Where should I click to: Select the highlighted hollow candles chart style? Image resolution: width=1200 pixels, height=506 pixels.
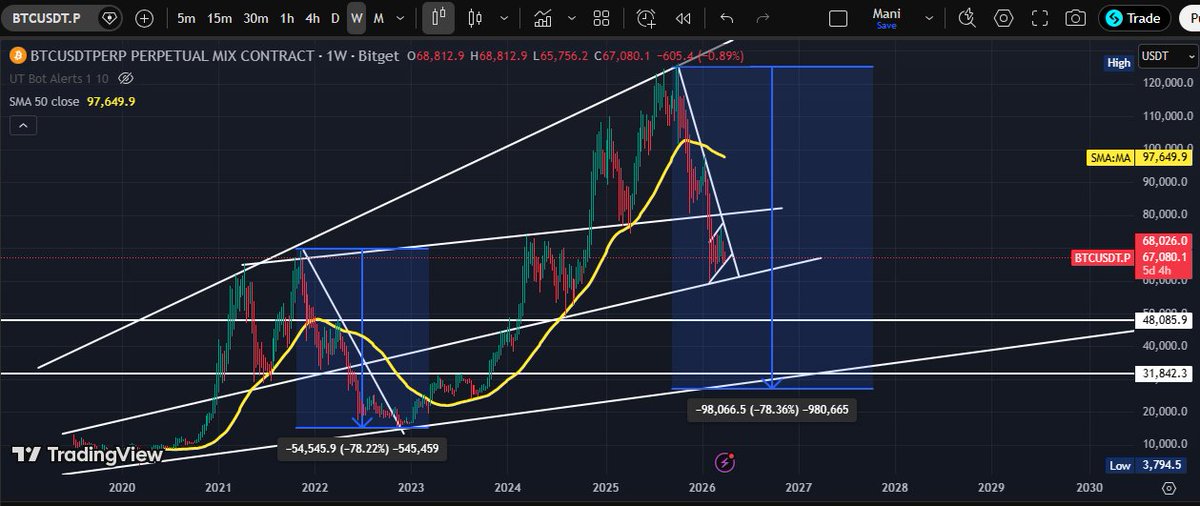pos(437,18)
